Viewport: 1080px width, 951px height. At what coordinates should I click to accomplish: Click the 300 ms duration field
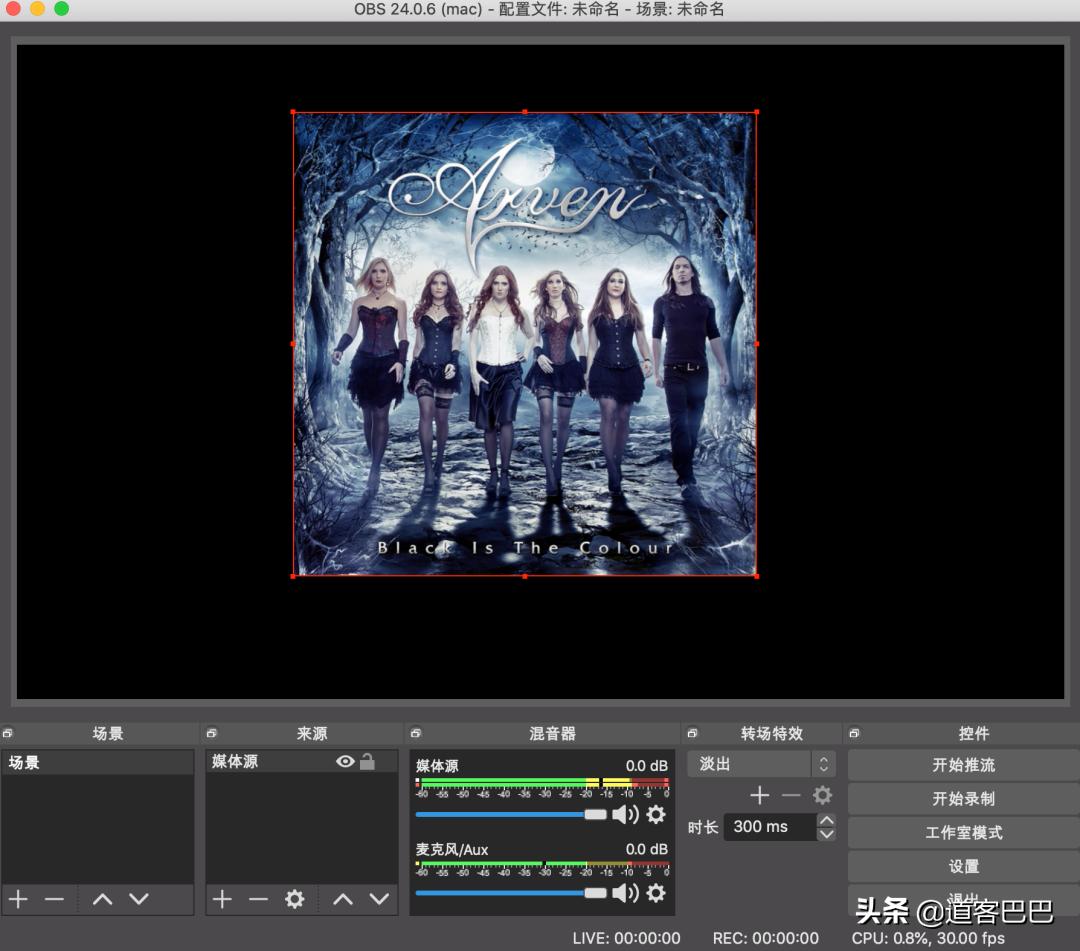coord(771,826)
